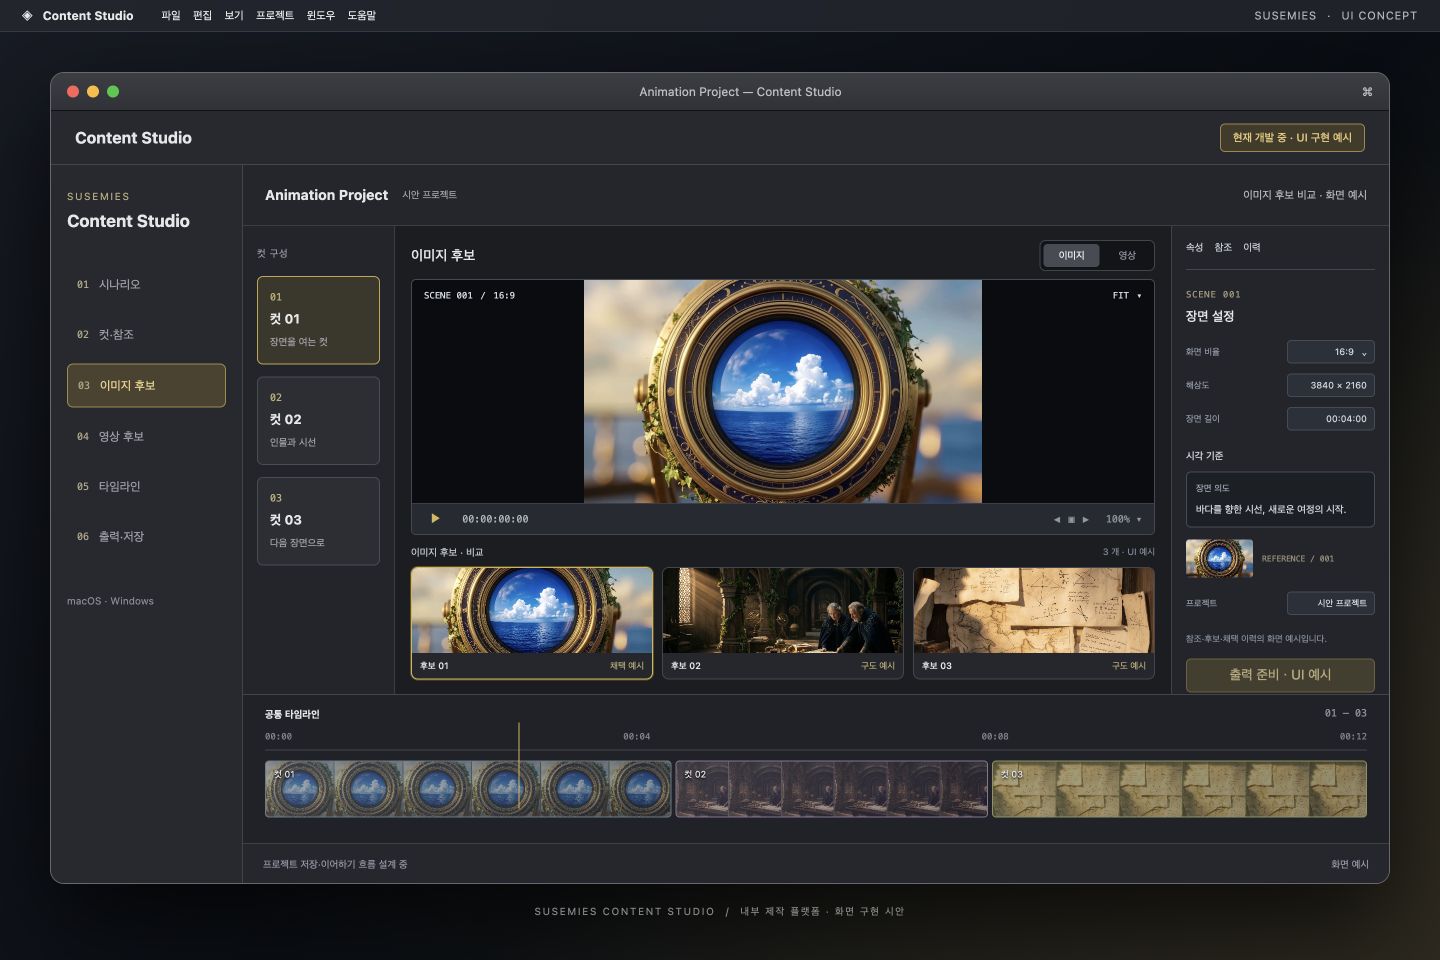
Task: Open the 보기 menu
Action: (x=234, y=16)
